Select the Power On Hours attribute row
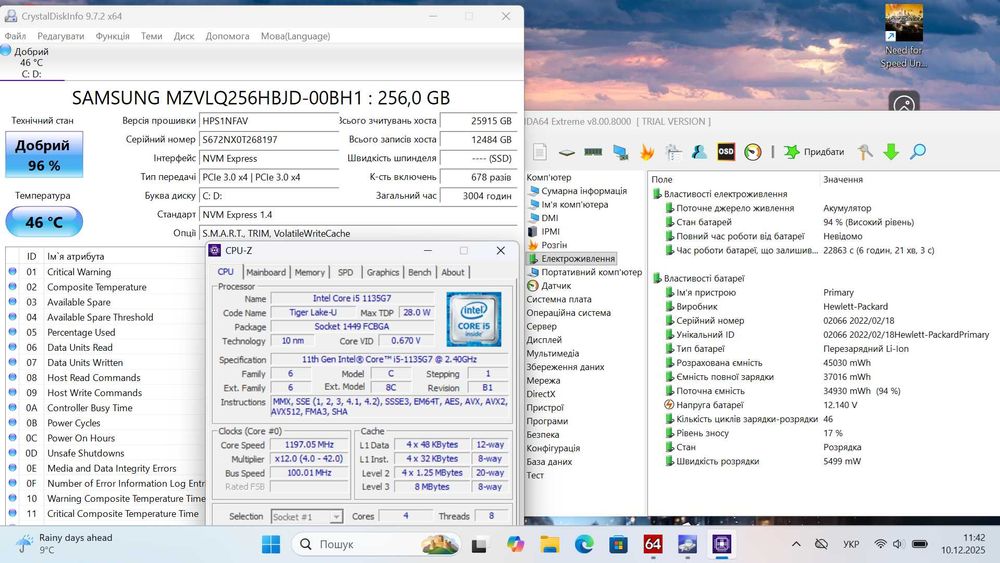This screenshot has width=1000, height=563. tap(107, 438)
